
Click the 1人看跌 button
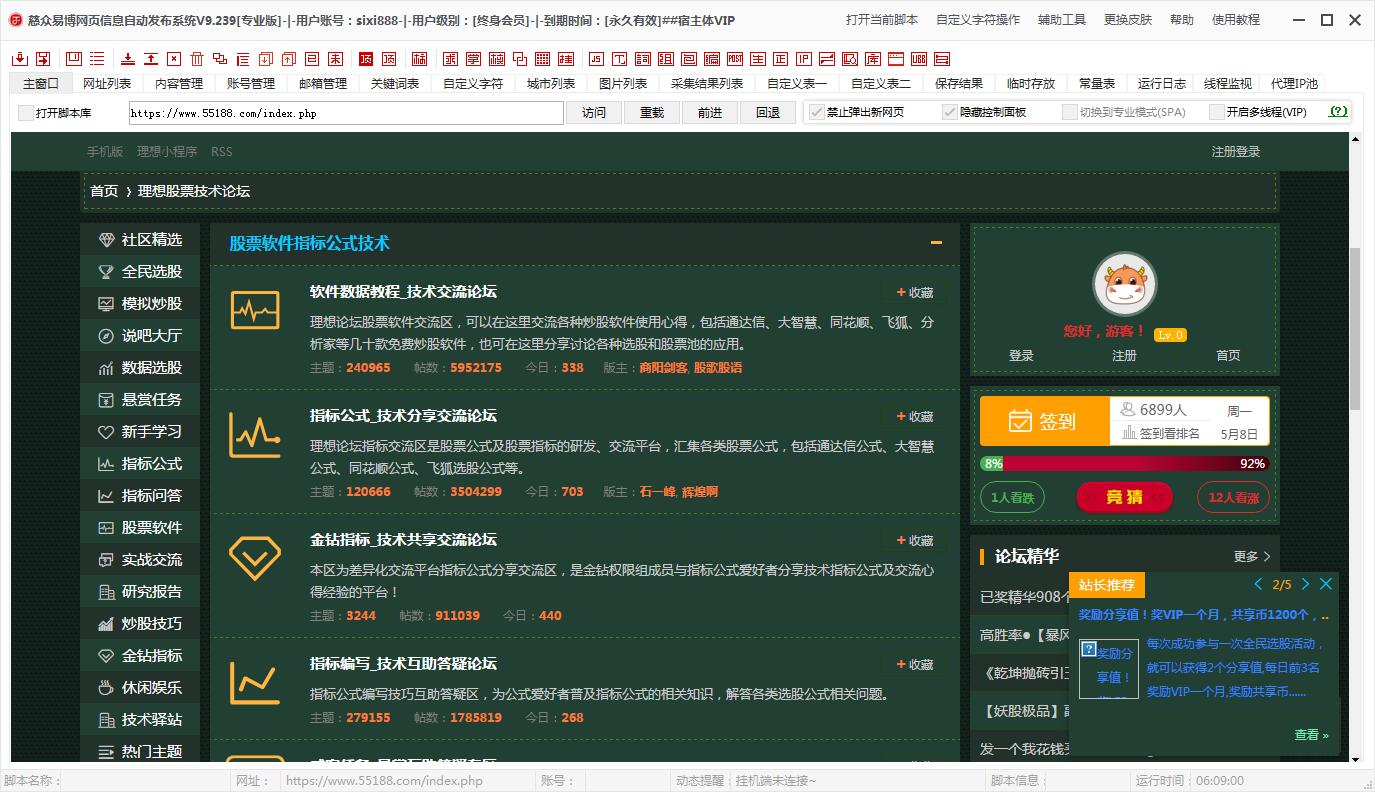tap(1012, 497)
